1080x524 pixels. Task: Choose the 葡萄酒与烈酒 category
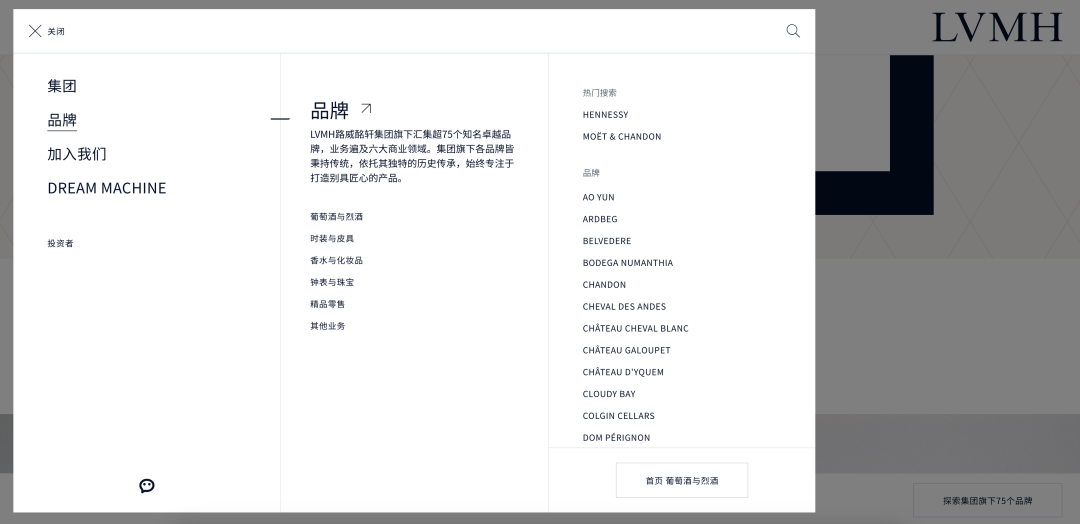point(337,217)
